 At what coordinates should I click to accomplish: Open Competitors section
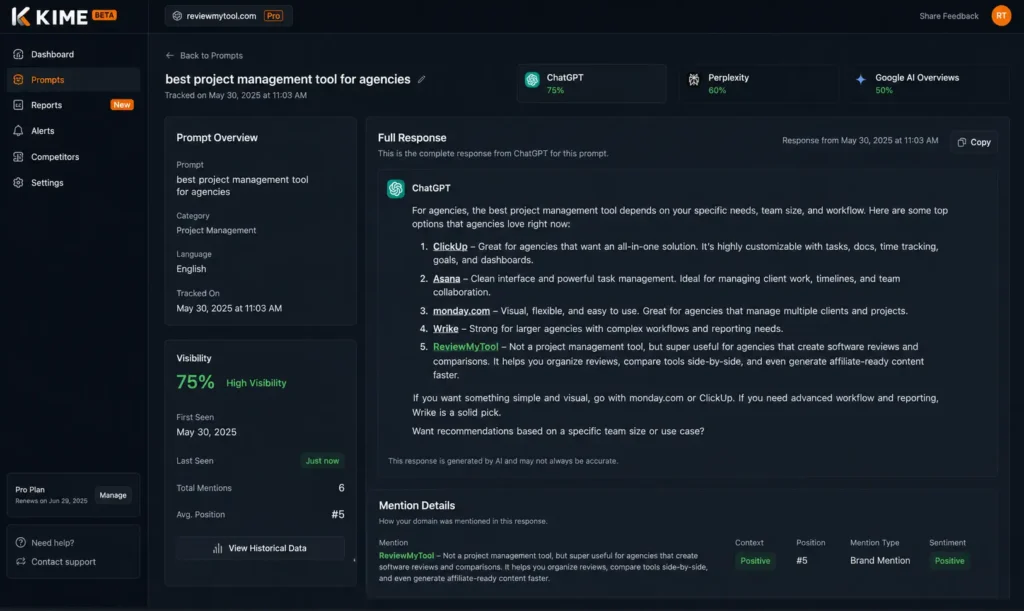(x=73, y=157)
